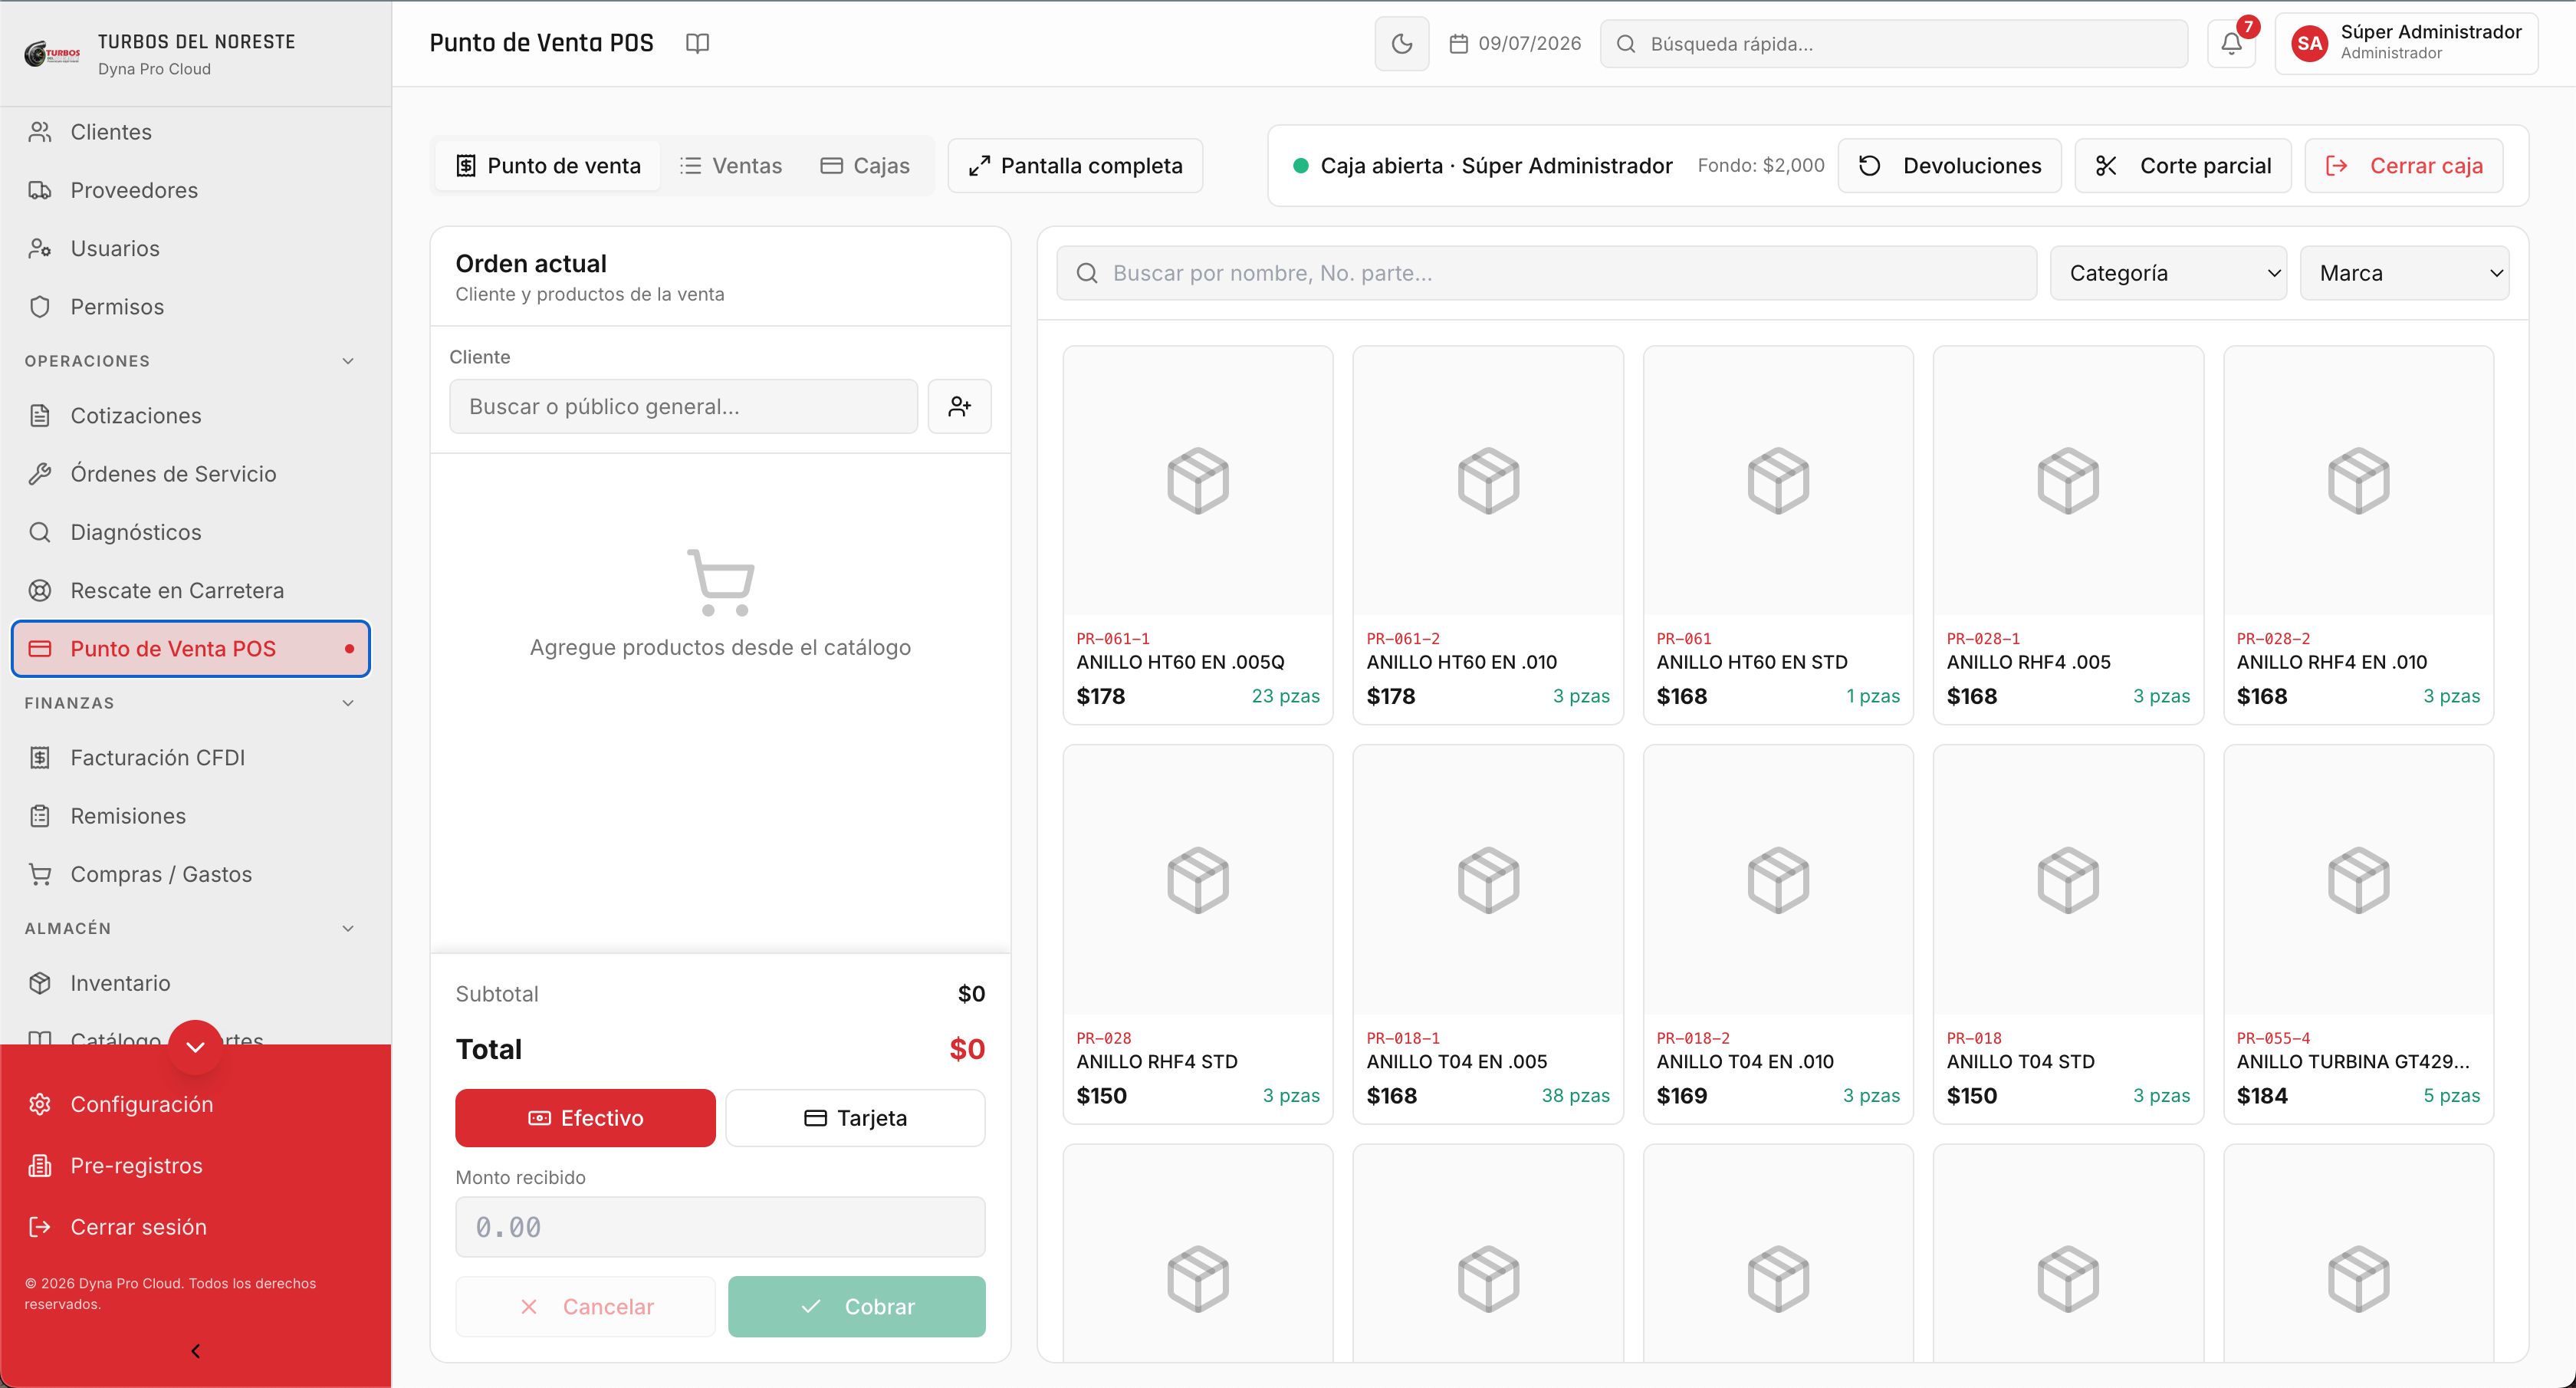Add ANILLO TURBINA GT429 product card
This screenshot has height=1388, width=2576.
[2358, 934]
